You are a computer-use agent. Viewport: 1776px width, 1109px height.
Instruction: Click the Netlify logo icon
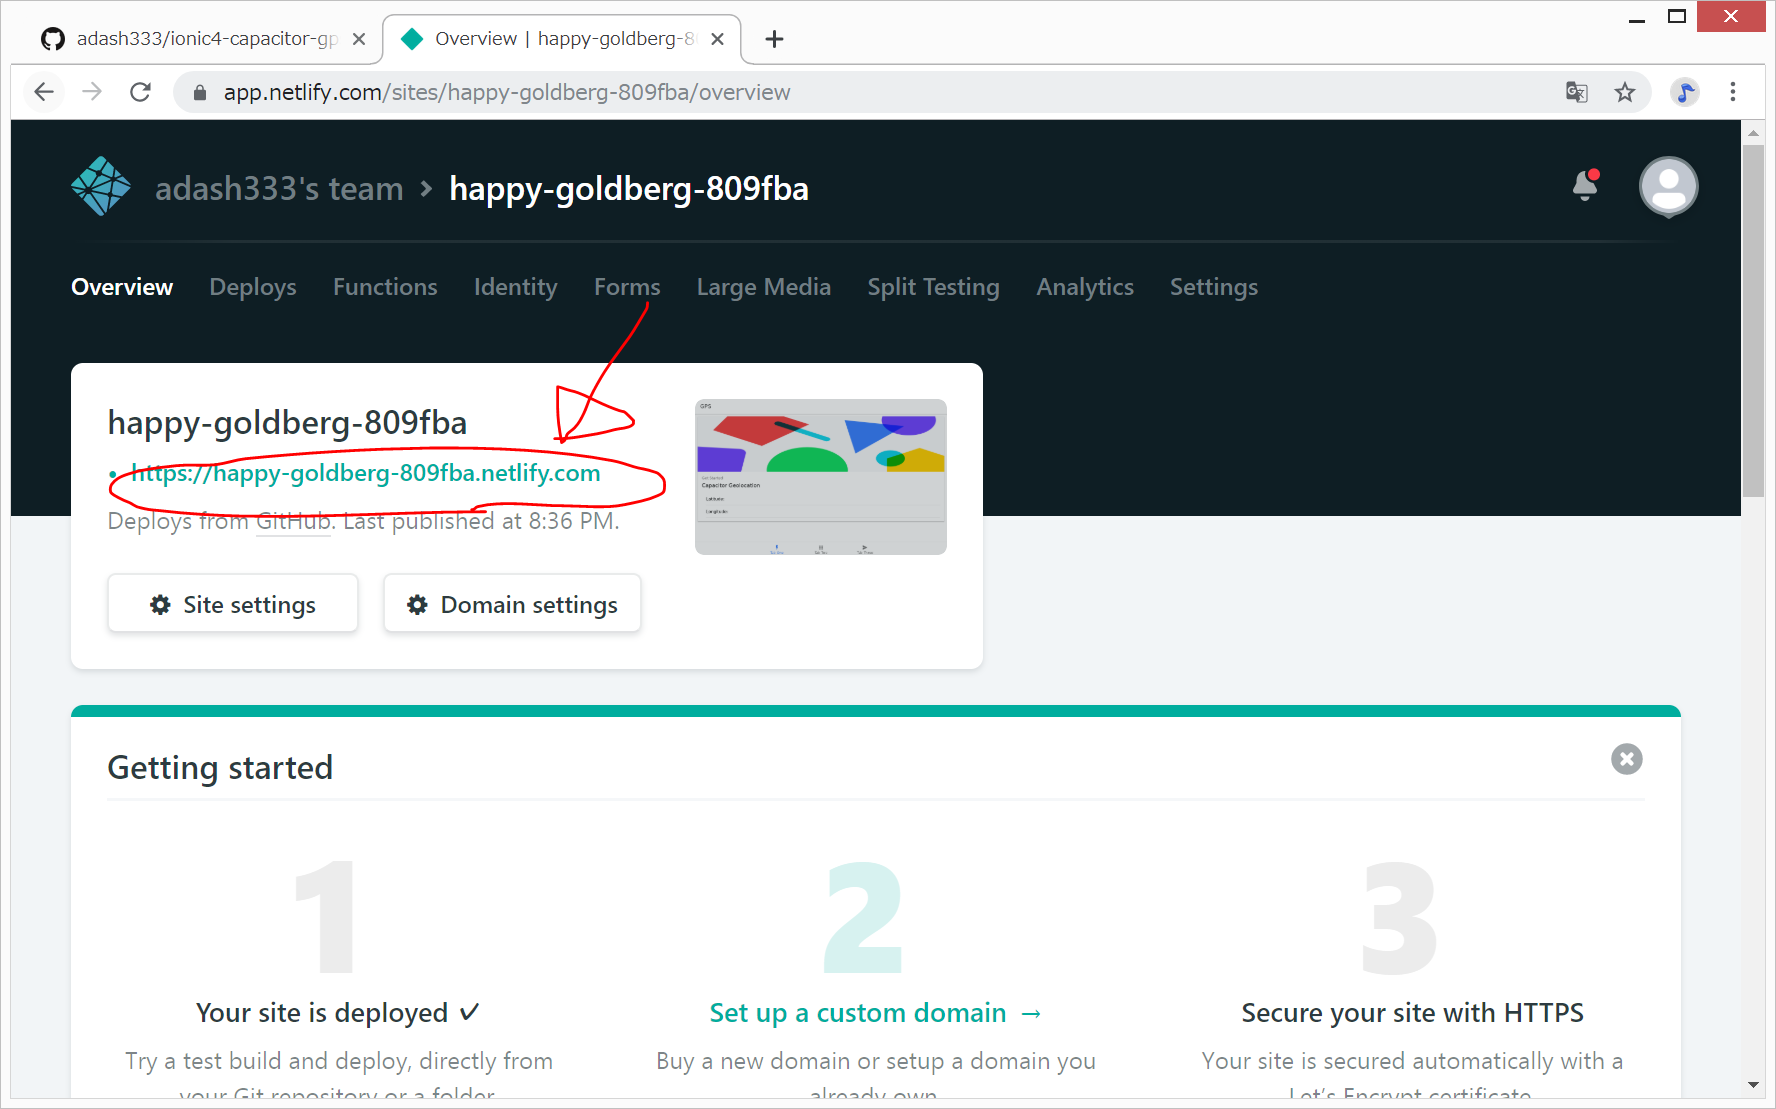100,187
